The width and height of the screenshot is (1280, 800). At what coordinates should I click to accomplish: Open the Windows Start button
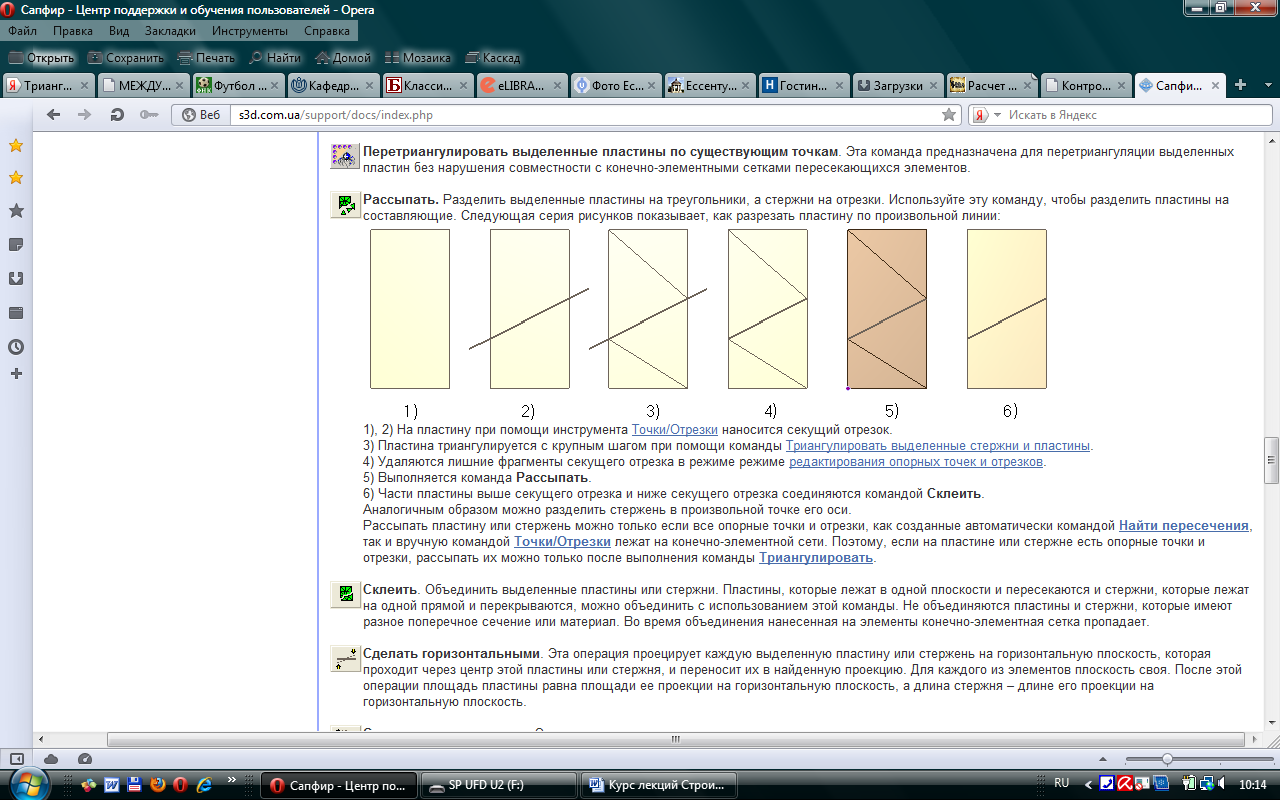[28, 784]
